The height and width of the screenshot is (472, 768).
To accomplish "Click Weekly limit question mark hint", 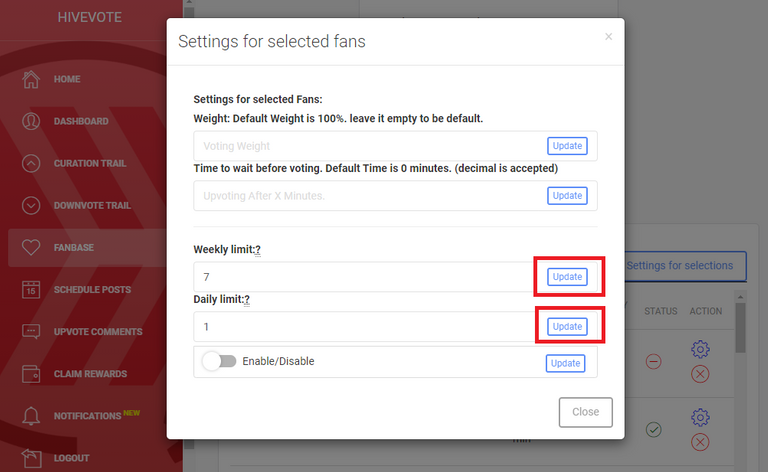I will [258, 250].
